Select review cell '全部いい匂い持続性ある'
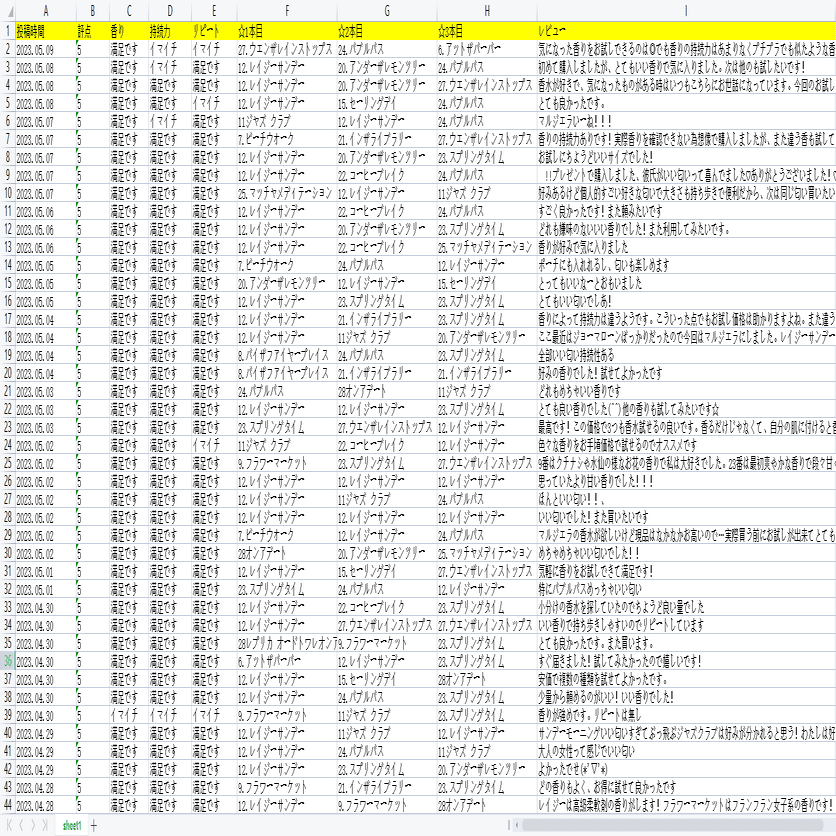836x836 pixels. click(x=686, y=355)
